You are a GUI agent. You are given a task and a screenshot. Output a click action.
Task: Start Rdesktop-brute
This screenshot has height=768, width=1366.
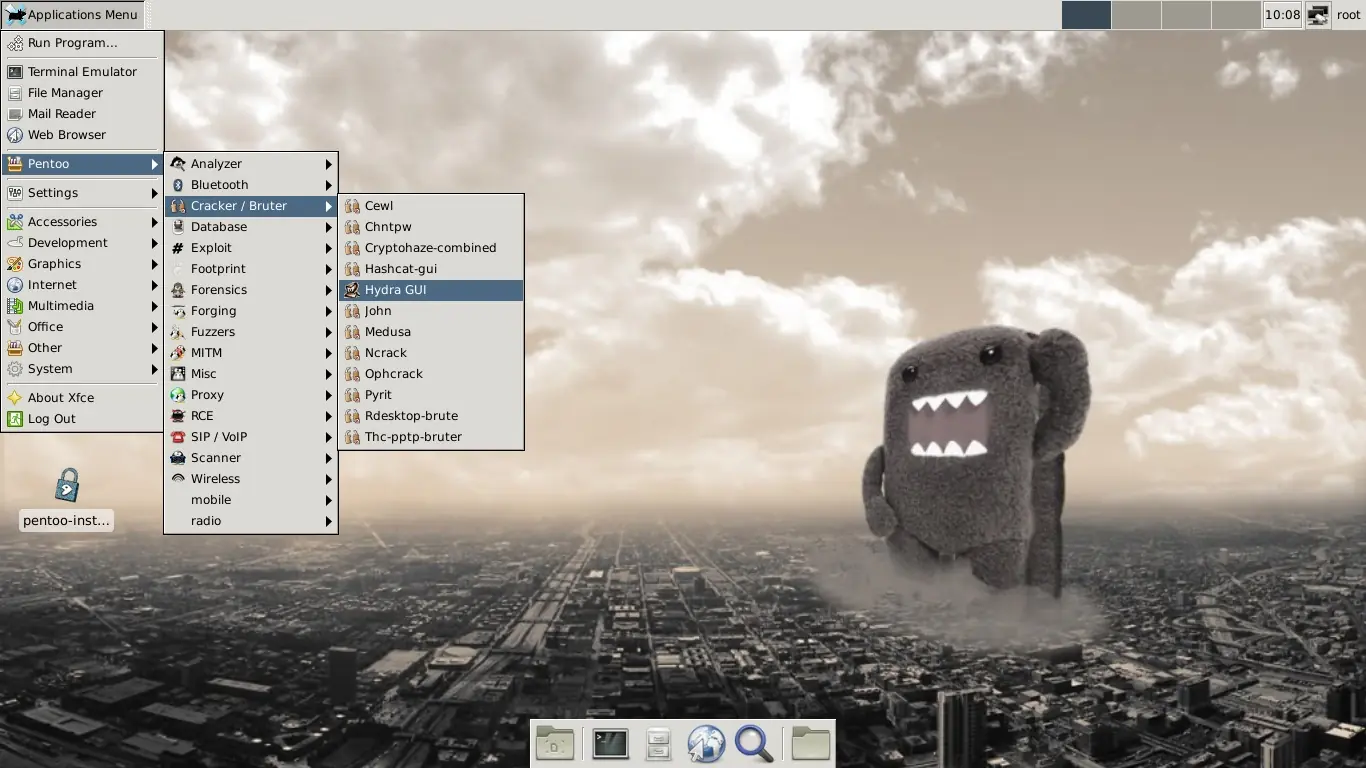tap(431, 416)
